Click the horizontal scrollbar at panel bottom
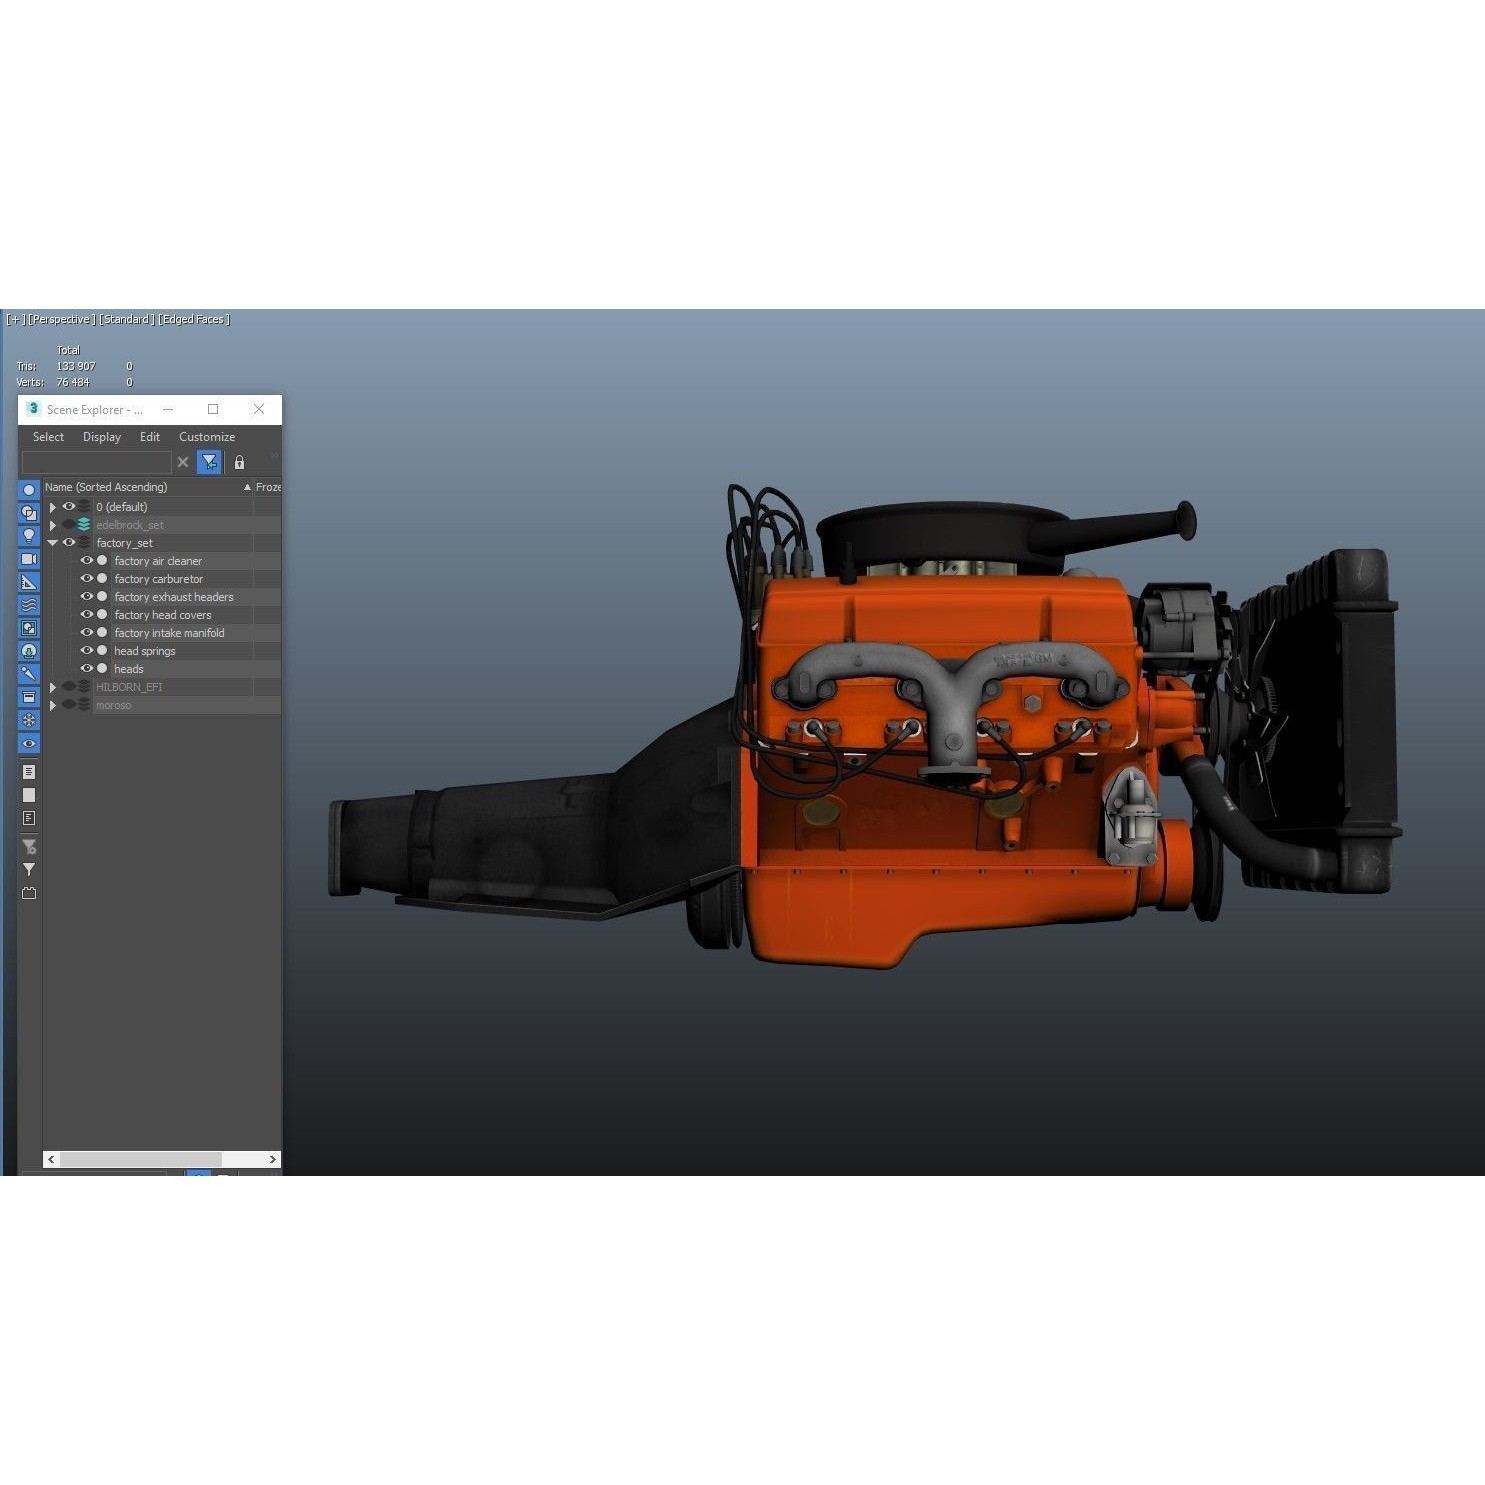 140,1159
